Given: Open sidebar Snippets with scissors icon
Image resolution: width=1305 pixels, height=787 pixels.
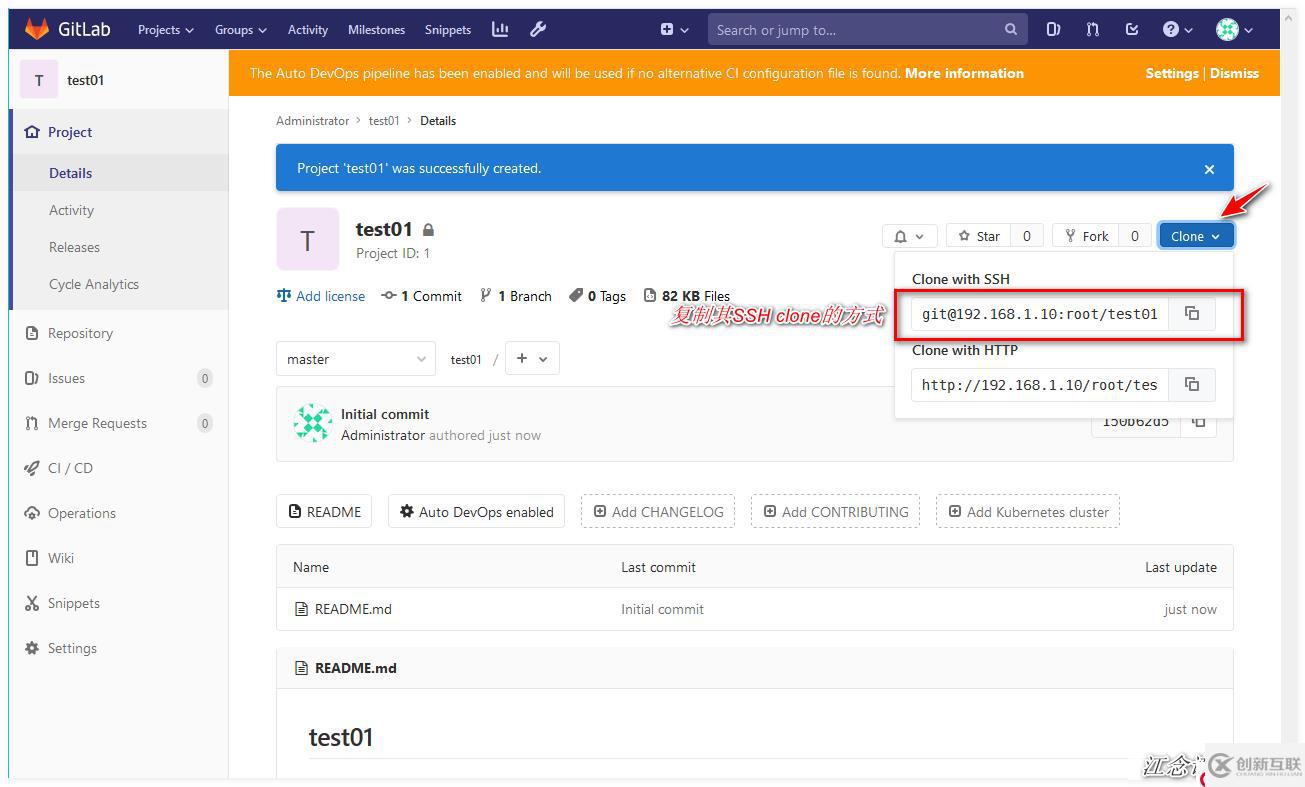Looking at the screenshot, I should pyautogui.click(x=118, y=603).
